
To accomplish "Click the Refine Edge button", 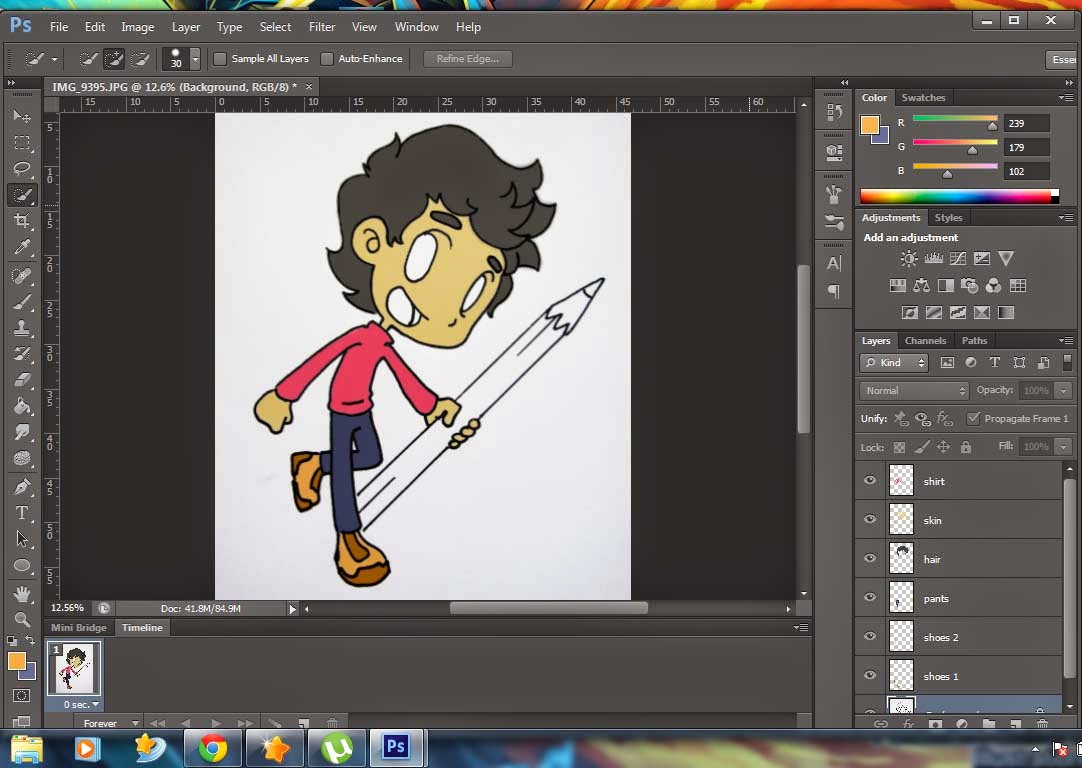I will pos(468,59).
